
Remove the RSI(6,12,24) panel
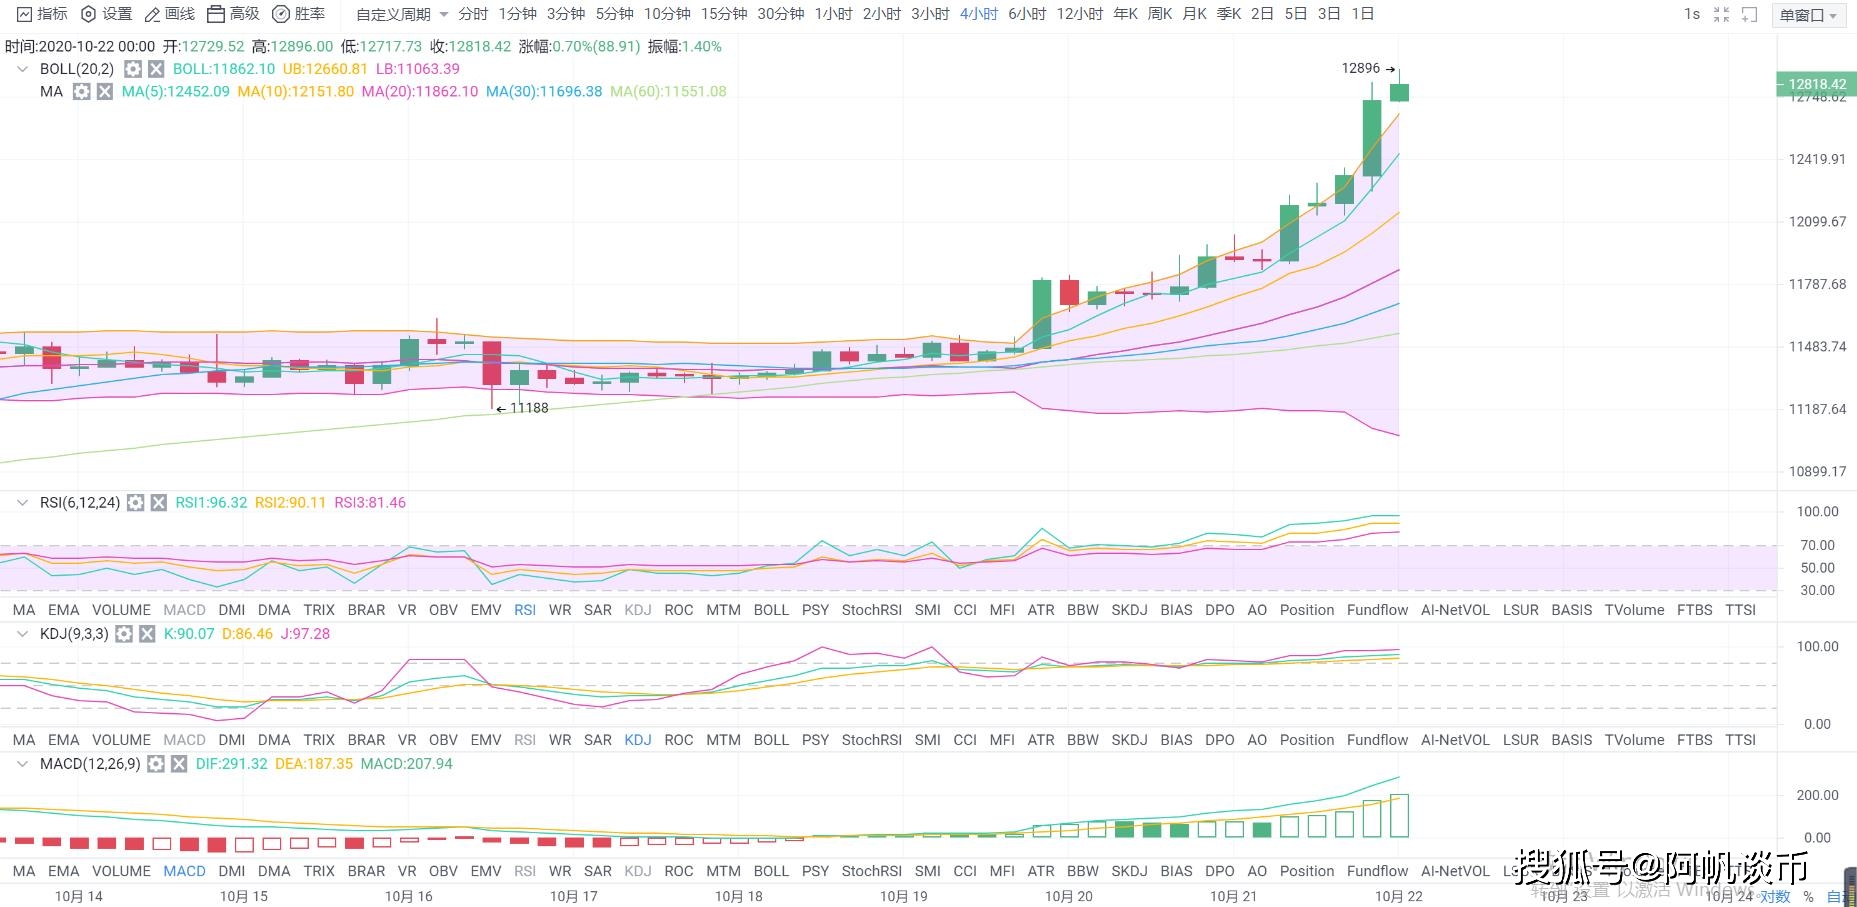(x=158, y=503)
